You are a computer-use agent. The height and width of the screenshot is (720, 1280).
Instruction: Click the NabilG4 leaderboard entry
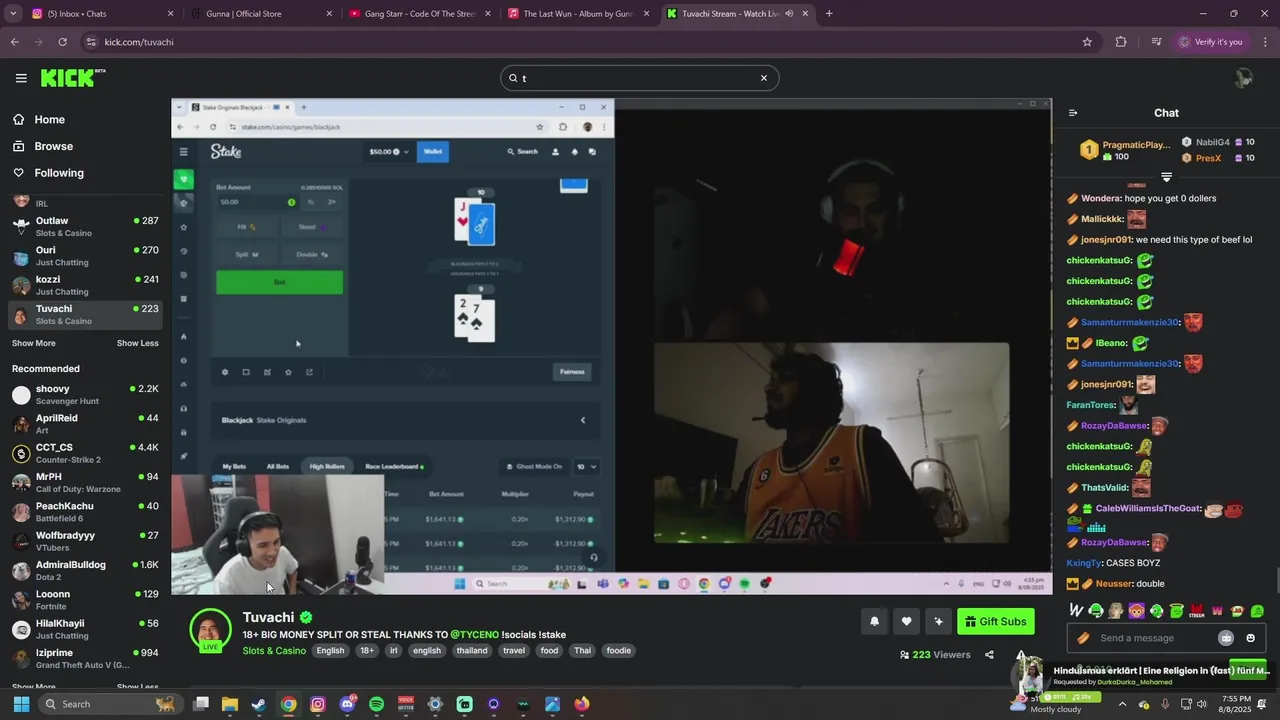[x=1218, y=142]
